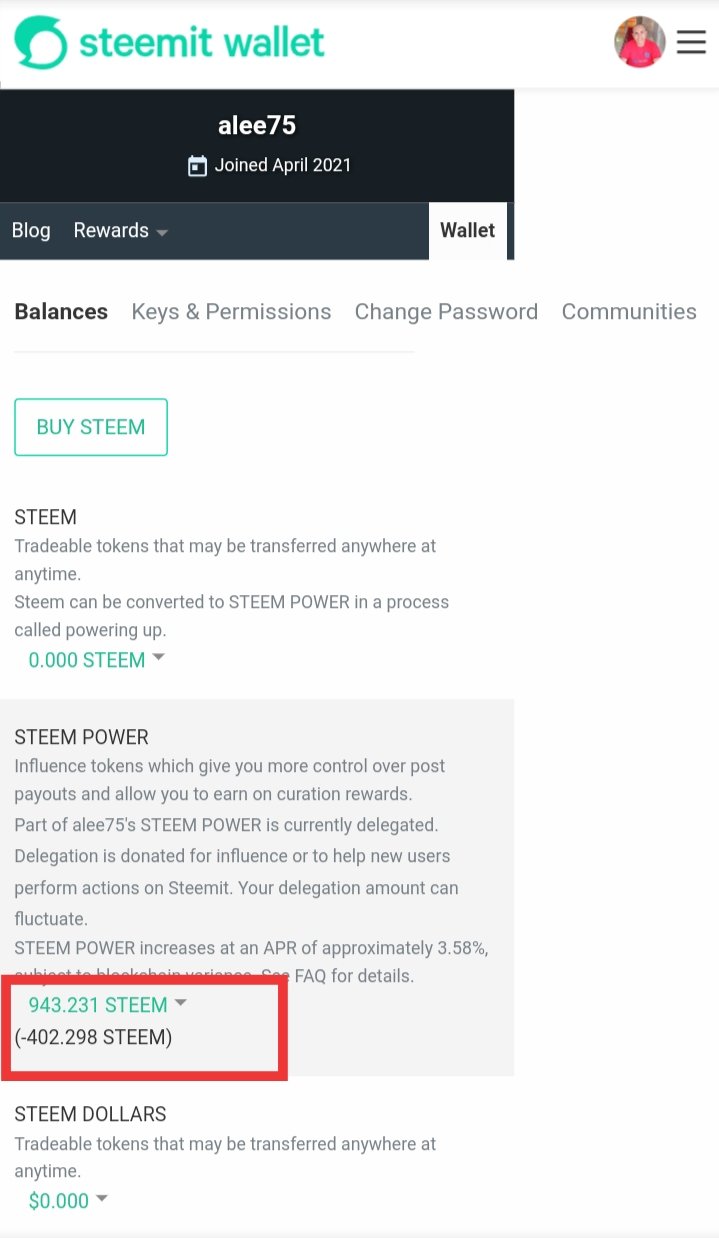
Task: Switch to the Balances section
Action: point(61,312)
